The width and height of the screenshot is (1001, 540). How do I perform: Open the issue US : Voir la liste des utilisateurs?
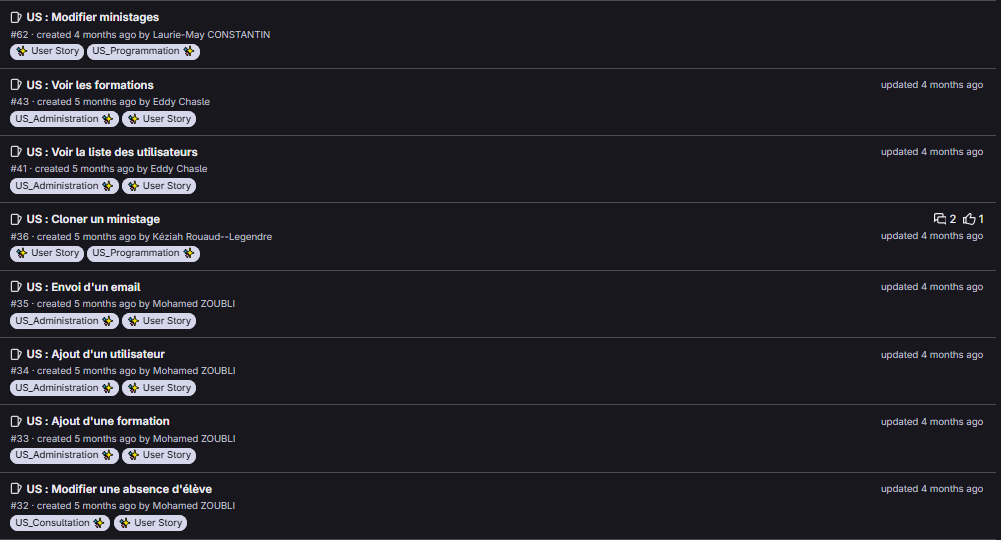tap(112, 152)
